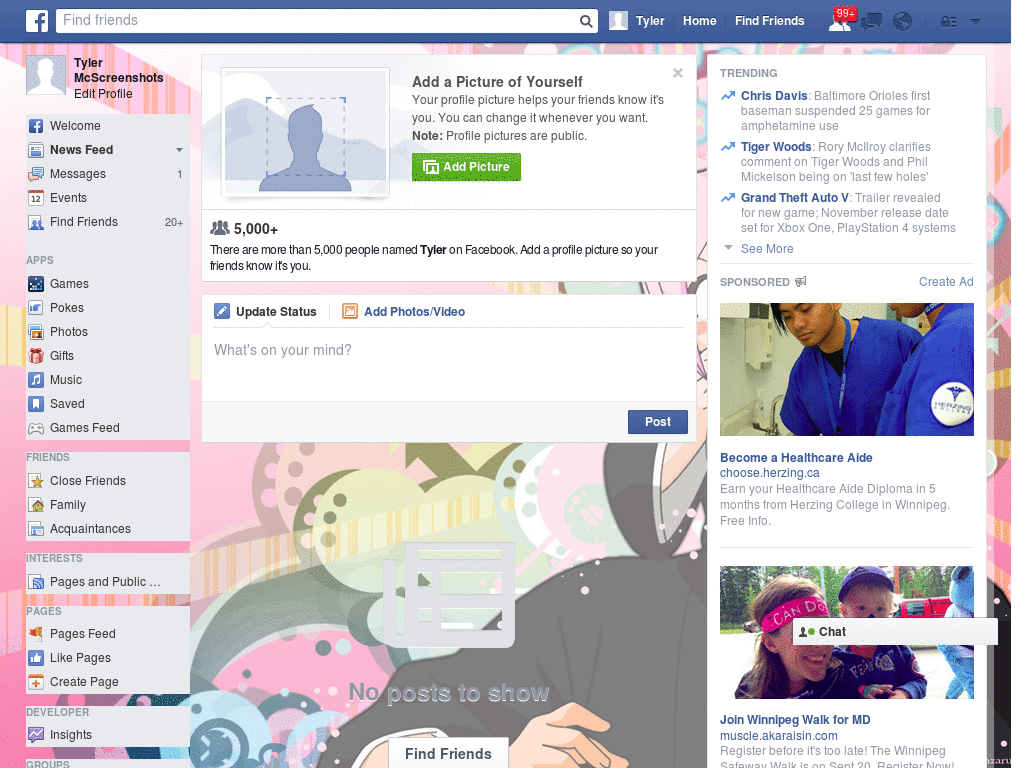Open Tiger Woods trending topic
The width and height of the screenshot is (1024, 768).
[x=776, y=147]
